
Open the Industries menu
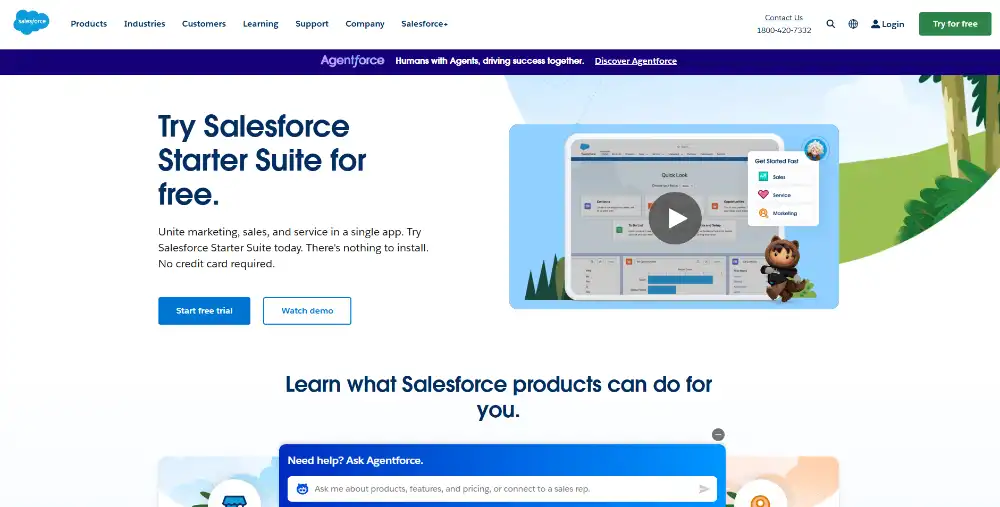(144, 24)
